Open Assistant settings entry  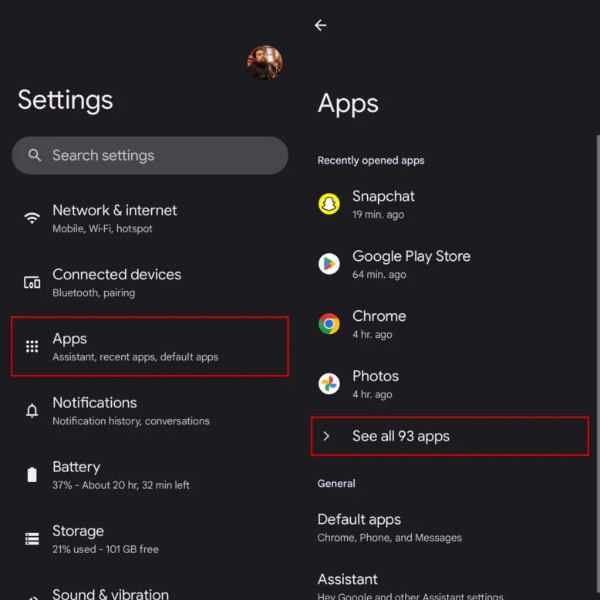pos(410,585)
